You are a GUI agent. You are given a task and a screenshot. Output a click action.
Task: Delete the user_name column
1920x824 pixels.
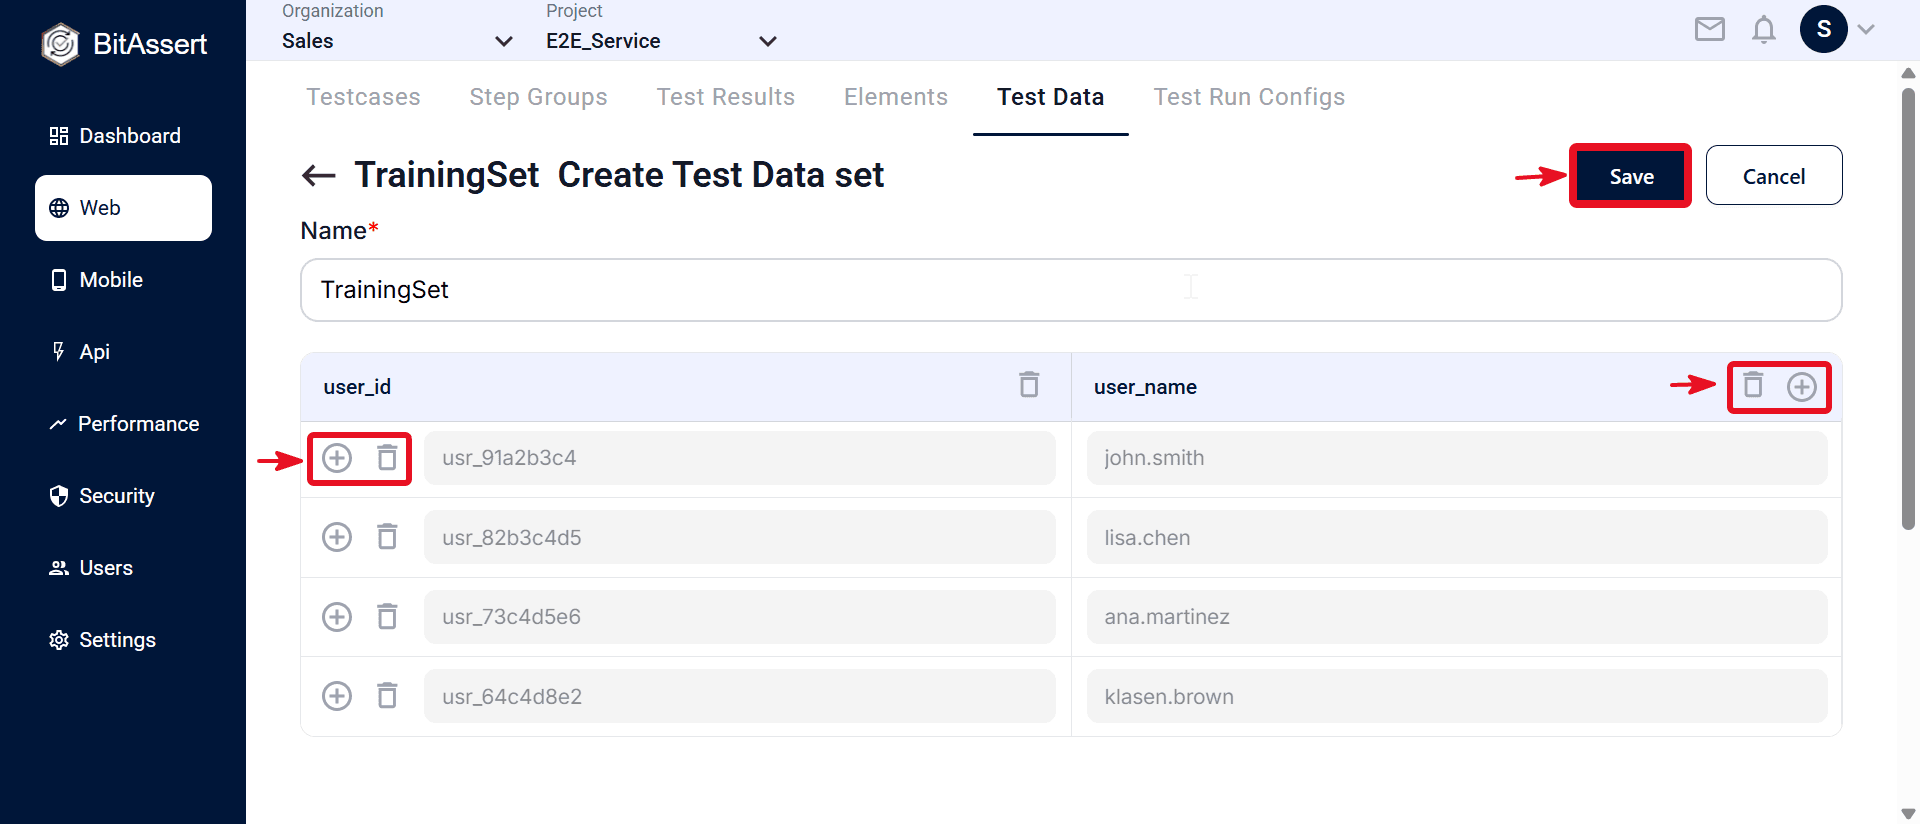[x=1753, y=385]
